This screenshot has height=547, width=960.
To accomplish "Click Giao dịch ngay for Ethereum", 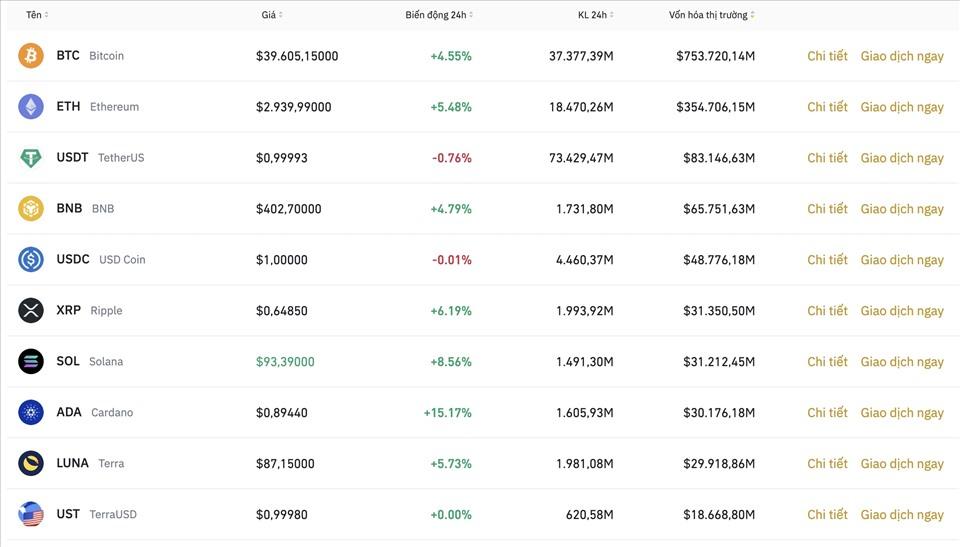I will (x=902, y=107).
